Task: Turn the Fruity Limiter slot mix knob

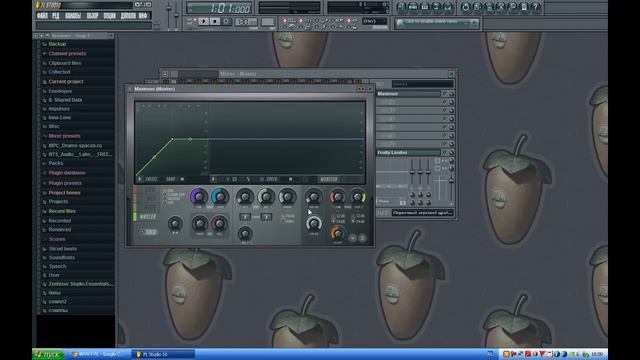Action: 451,152
